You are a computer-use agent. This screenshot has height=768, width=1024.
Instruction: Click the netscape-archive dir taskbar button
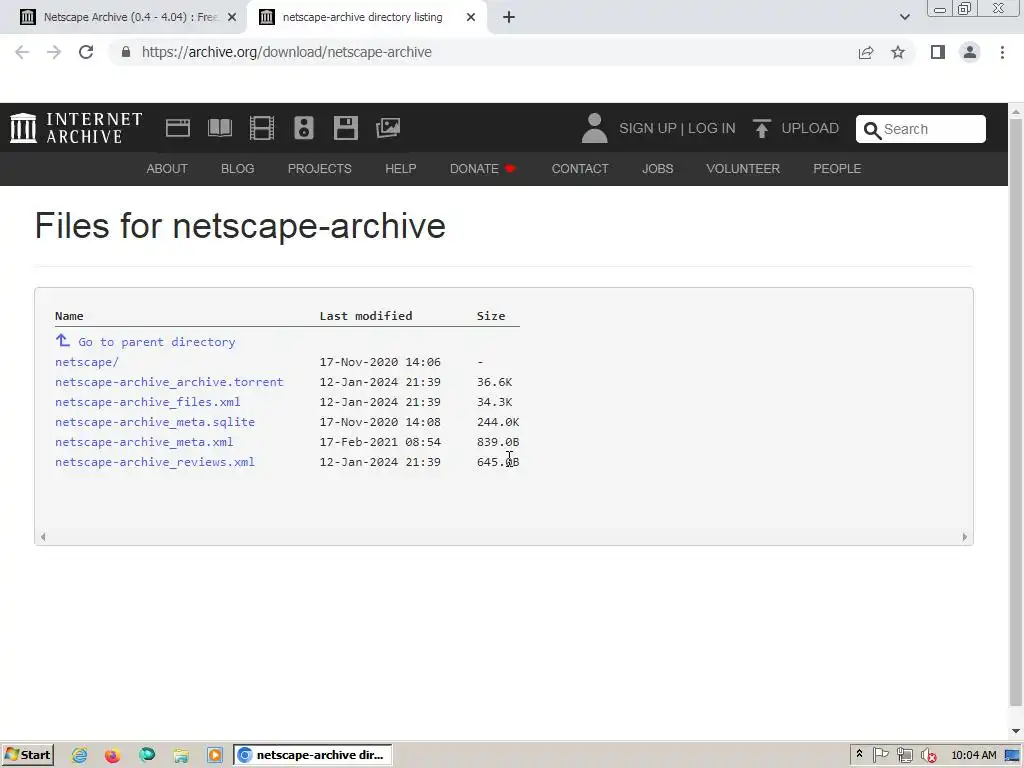pyautogui.click(x=312, y=755)
